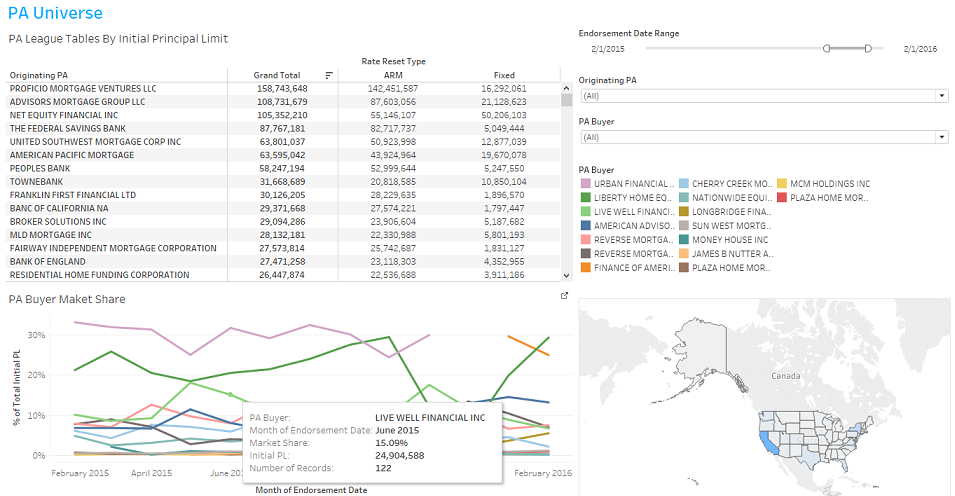Screen dimensions: 955x496
Task: Click the Fixed column header
Action: click(x=504, y=76)
